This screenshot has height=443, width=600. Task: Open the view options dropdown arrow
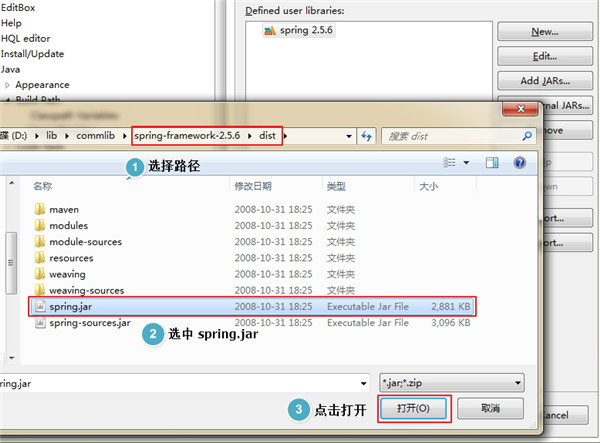(466, 163)
